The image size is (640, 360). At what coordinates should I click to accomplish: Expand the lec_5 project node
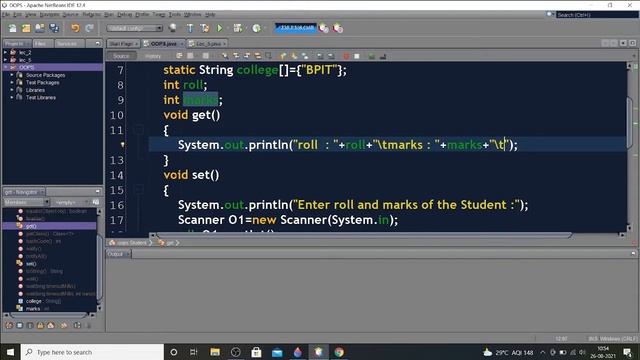click(x=5, y=60)
